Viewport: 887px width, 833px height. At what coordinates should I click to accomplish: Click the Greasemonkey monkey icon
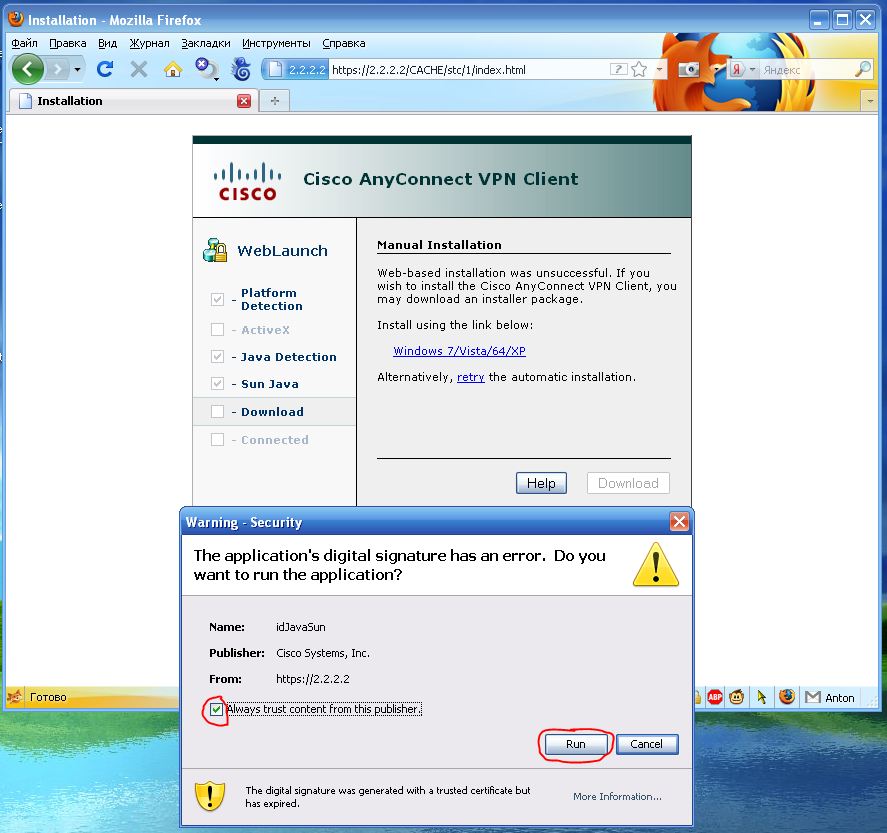(x=737, y=697)
